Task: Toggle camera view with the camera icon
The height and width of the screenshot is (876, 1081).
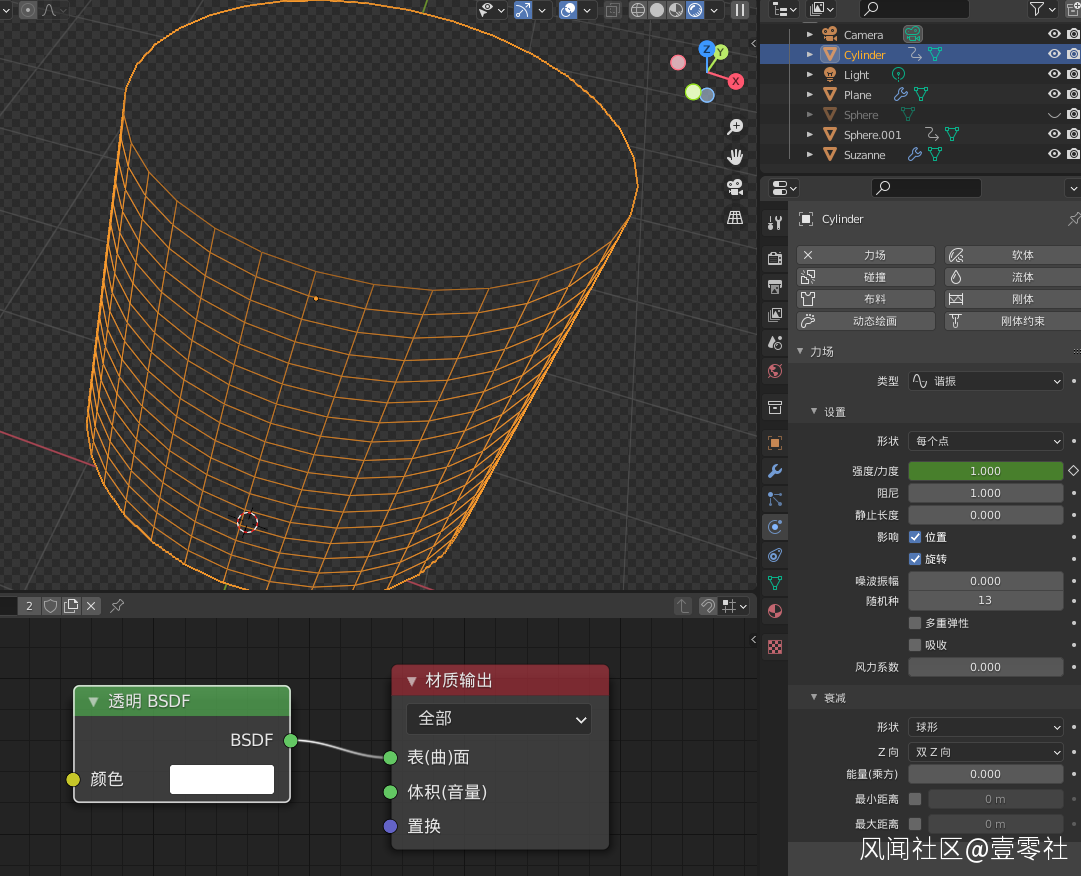Action: coord(735,187)
